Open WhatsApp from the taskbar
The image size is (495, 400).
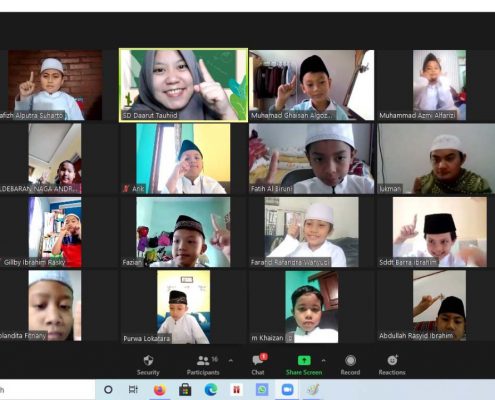pos(262,389)
